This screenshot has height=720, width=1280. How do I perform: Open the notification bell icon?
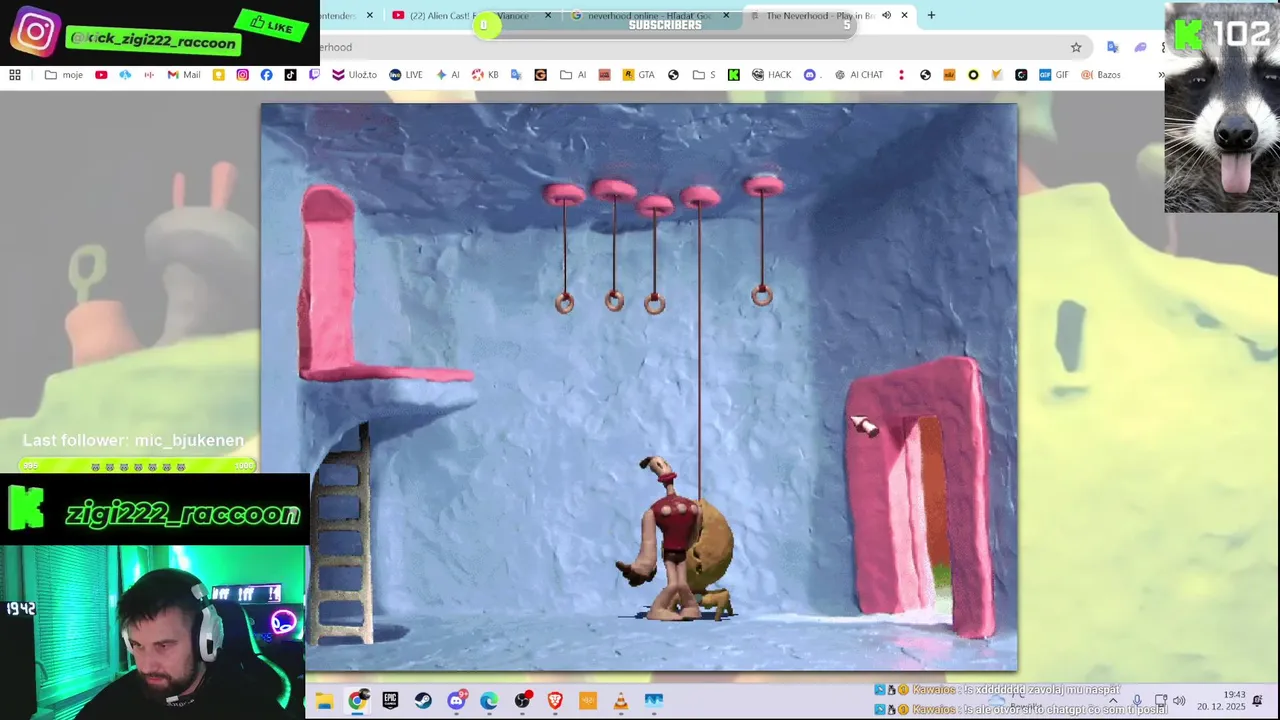pos(1258,701)
